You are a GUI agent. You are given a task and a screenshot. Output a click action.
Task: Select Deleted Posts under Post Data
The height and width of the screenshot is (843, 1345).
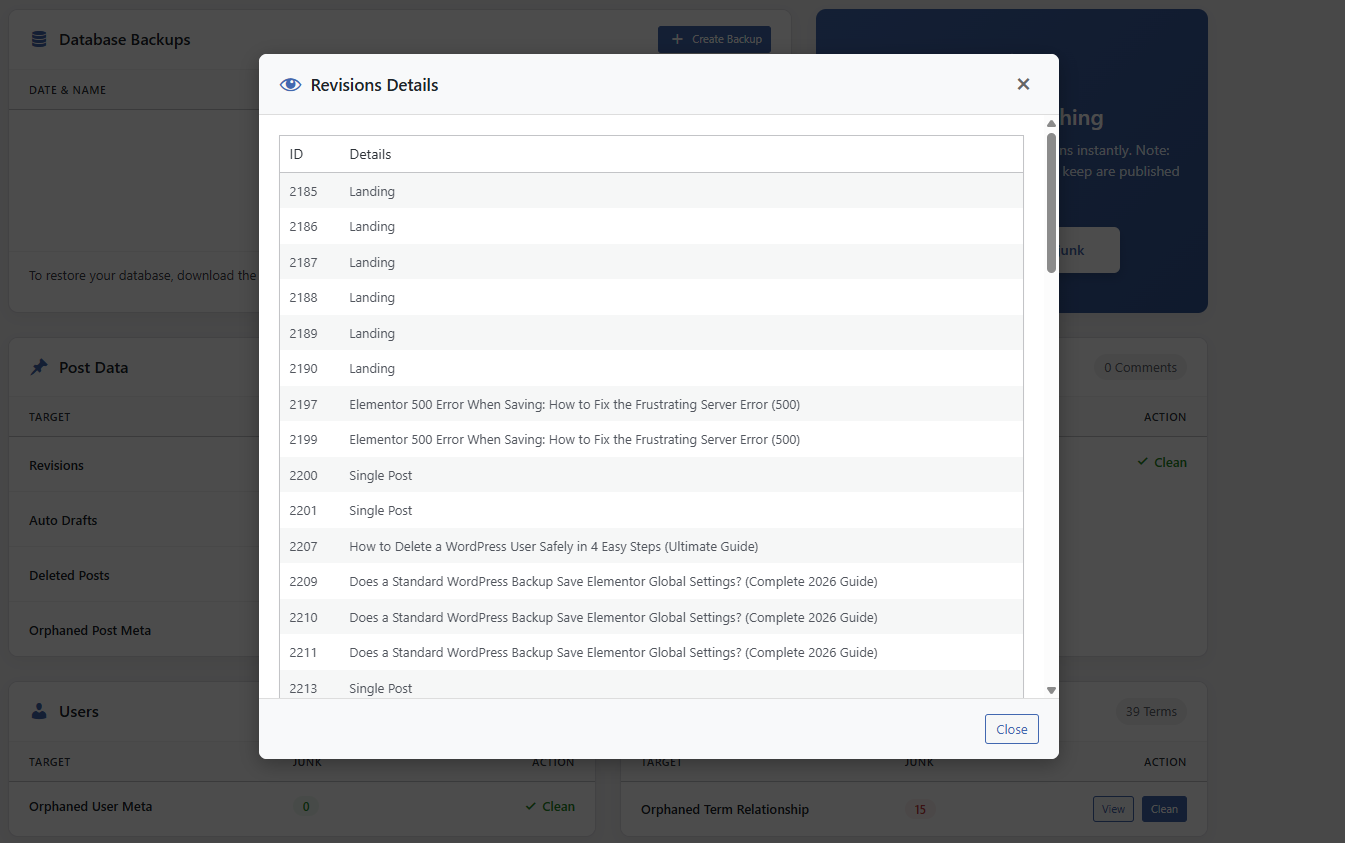tap(69, 575)
